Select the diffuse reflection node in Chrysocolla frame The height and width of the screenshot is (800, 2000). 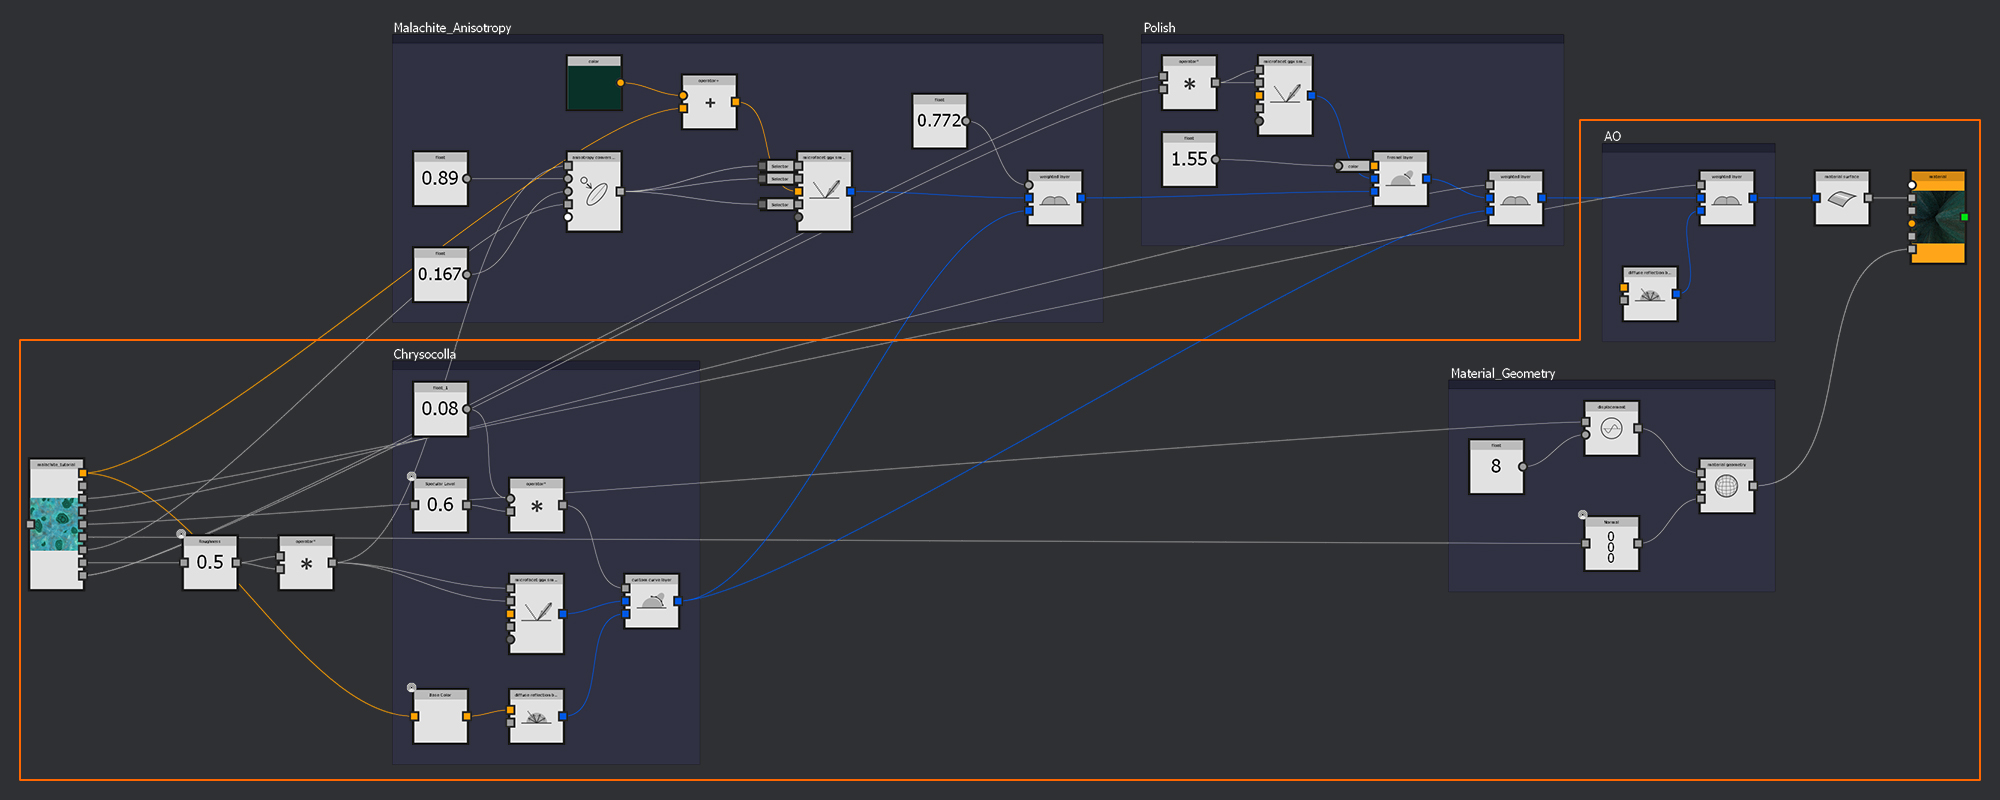coord(537,716)
